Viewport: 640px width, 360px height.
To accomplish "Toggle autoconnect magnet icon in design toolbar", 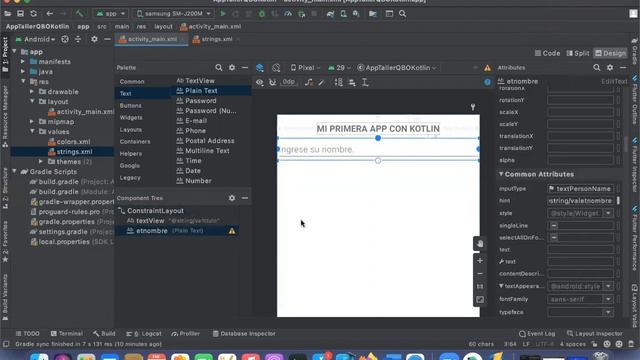I will (x=272, y=82).
